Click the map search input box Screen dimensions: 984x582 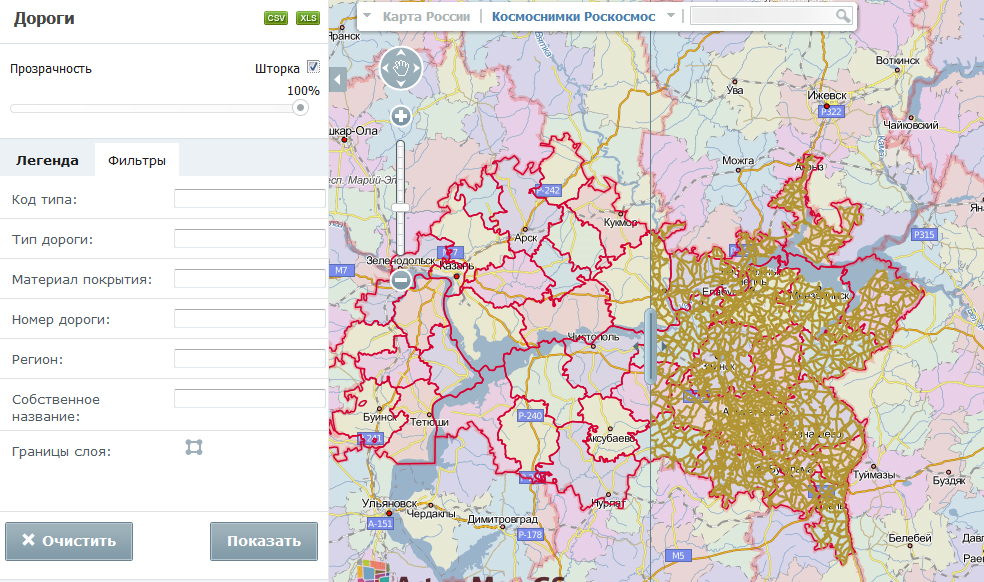[x=763, y=16]
